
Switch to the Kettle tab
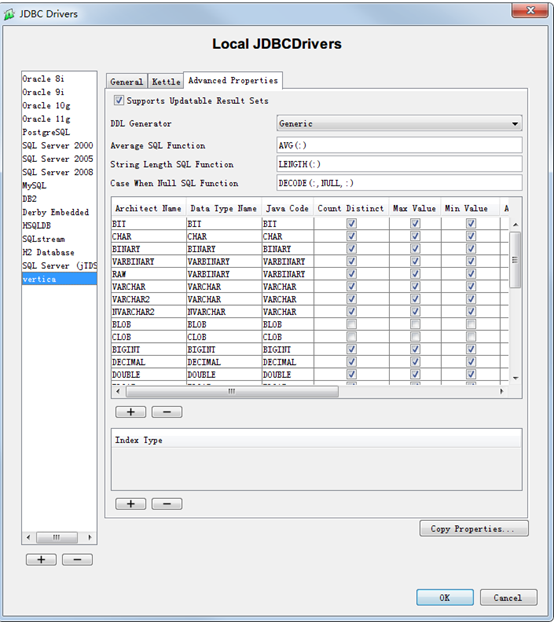(x=166, y=82)
